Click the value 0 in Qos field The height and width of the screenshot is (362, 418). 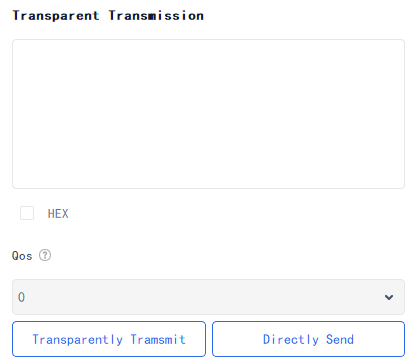[21, 297]
